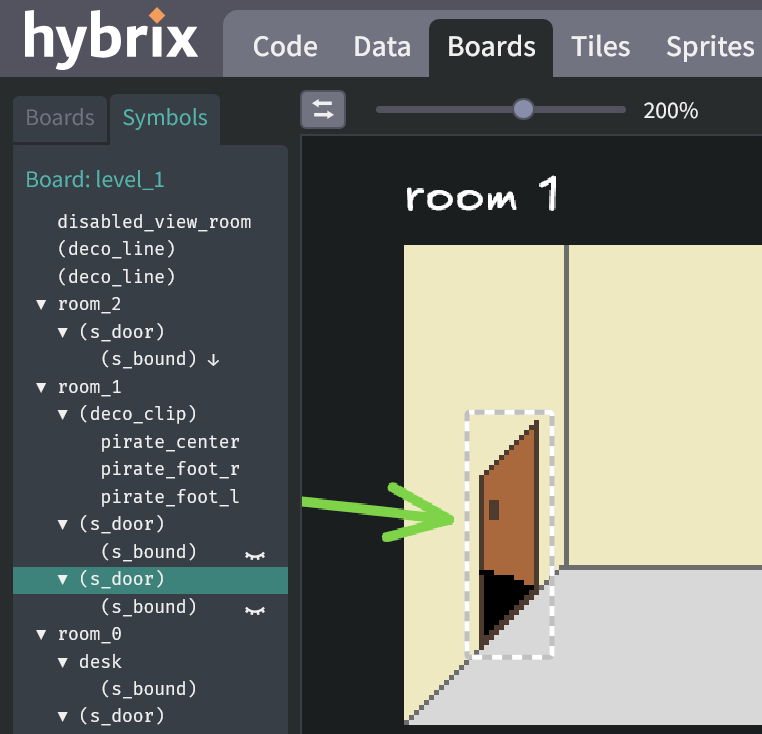Select the (deco_clip) symbol
The height and width of the screenshot is (734, 762).
click(x=138, y=415)
